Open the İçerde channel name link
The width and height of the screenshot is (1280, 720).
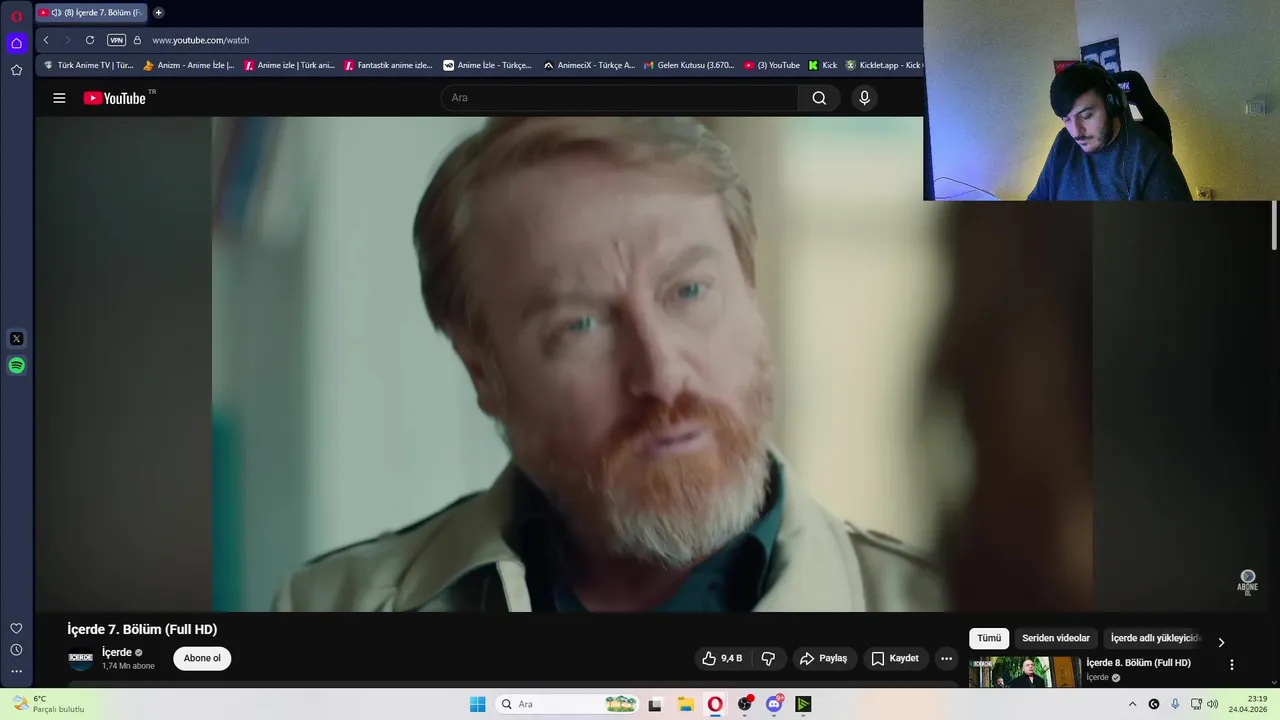coord(117,652)
